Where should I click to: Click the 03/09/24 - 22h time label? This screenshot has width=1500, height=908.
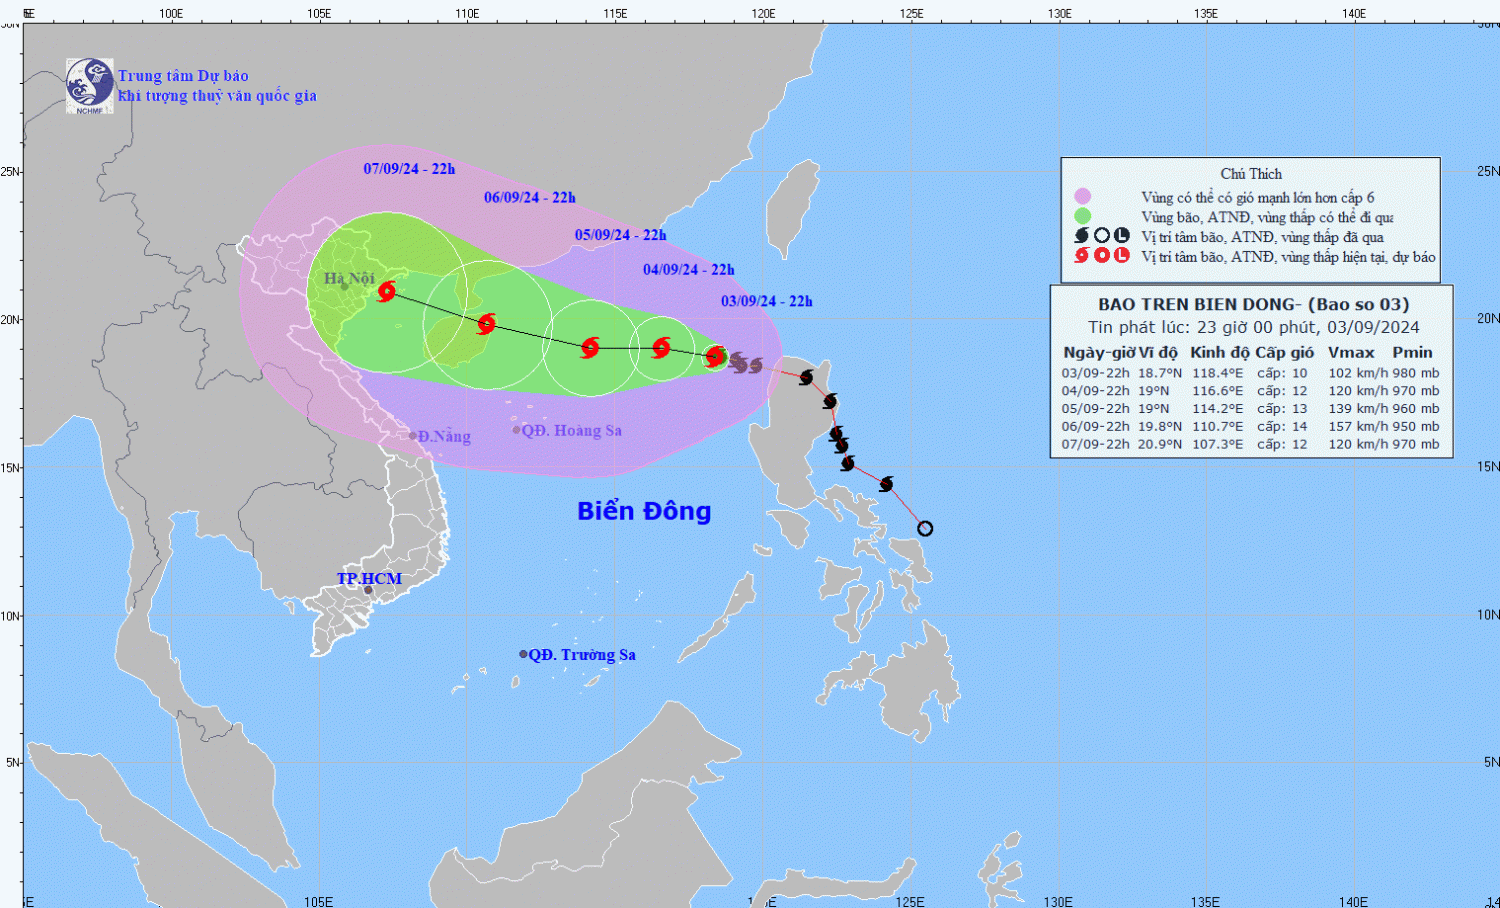(x=767, y=301)
